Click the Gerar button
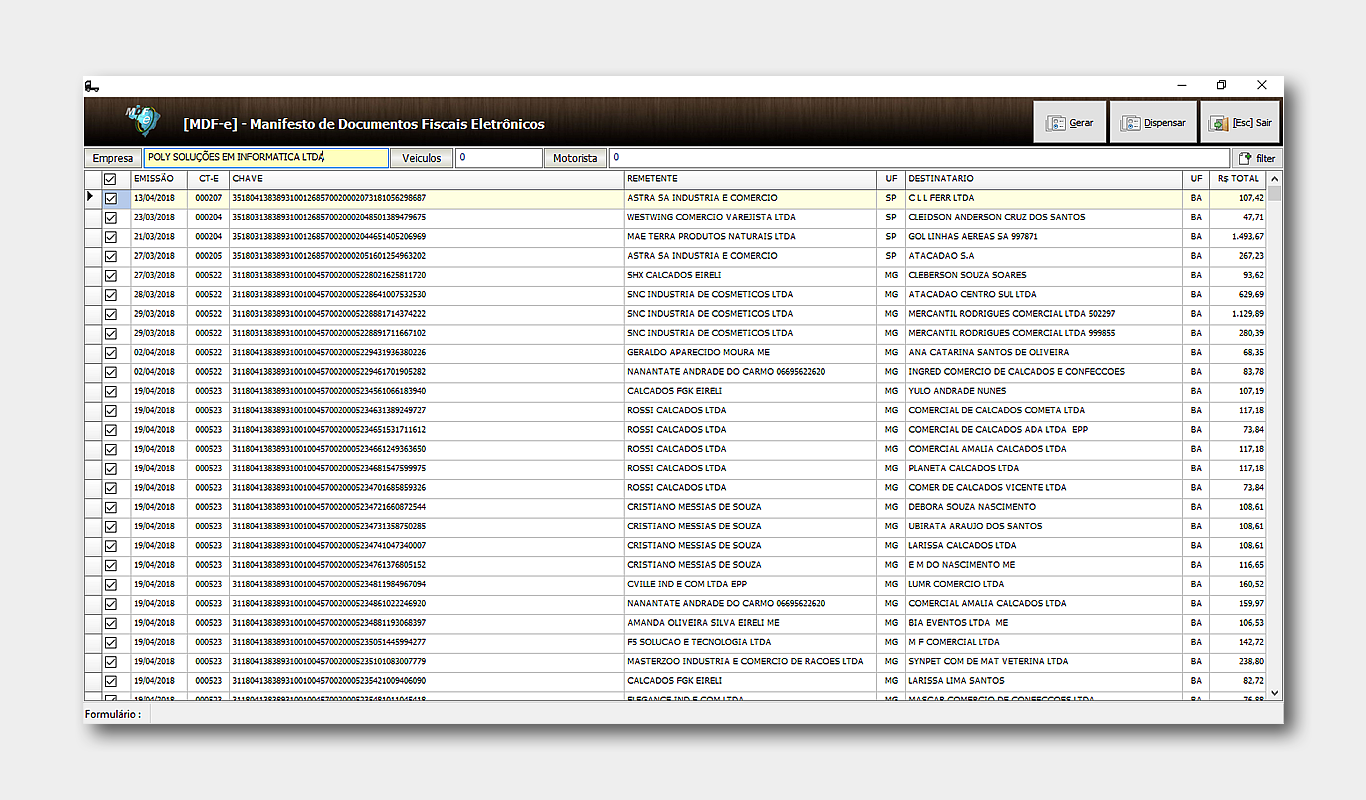Screen dimensions: 1366x800 click(x=1070, y=123)
